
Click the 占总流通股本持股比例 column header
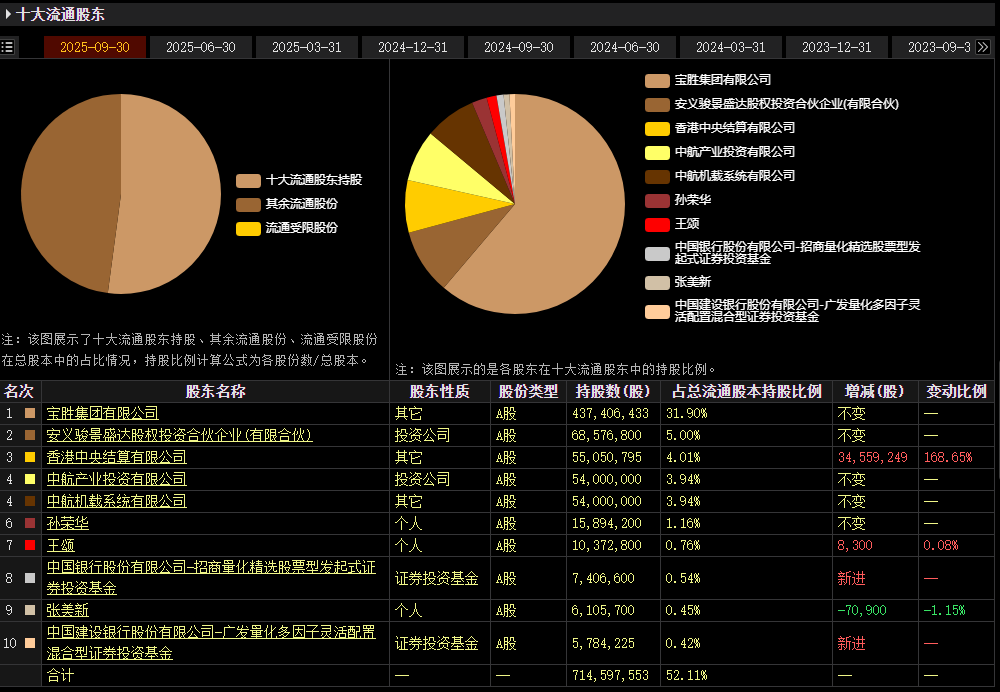point(747,391)
